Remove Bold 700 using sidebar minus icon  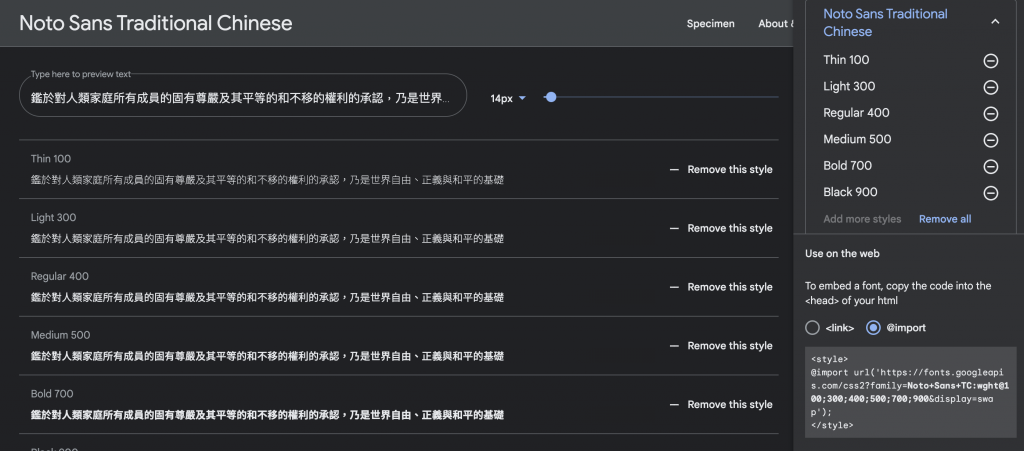(x=990, y=166)
